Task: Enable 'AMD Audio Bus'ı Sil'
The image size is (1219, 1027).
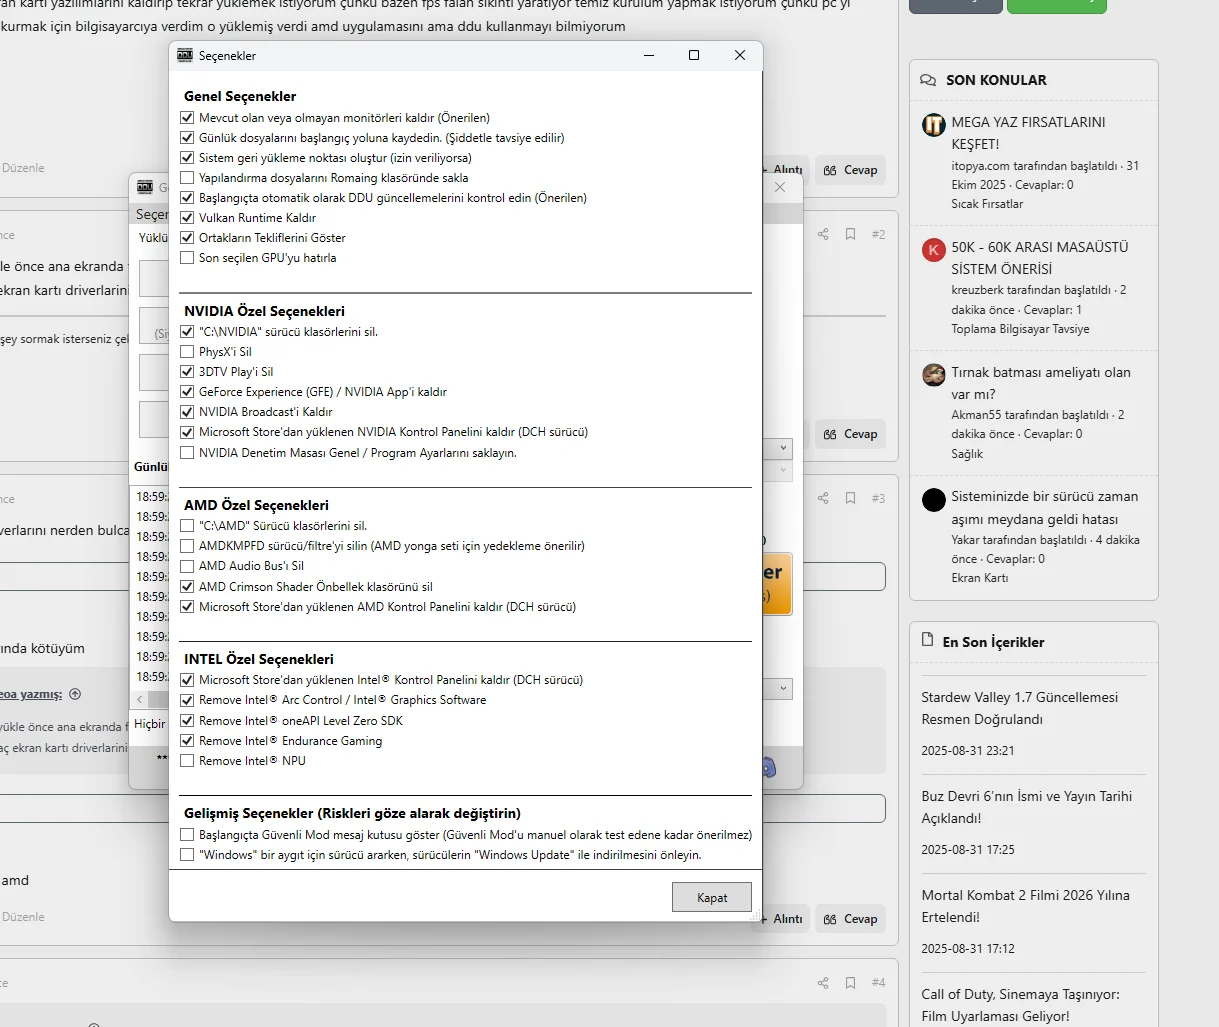Action: pos(187,565)
